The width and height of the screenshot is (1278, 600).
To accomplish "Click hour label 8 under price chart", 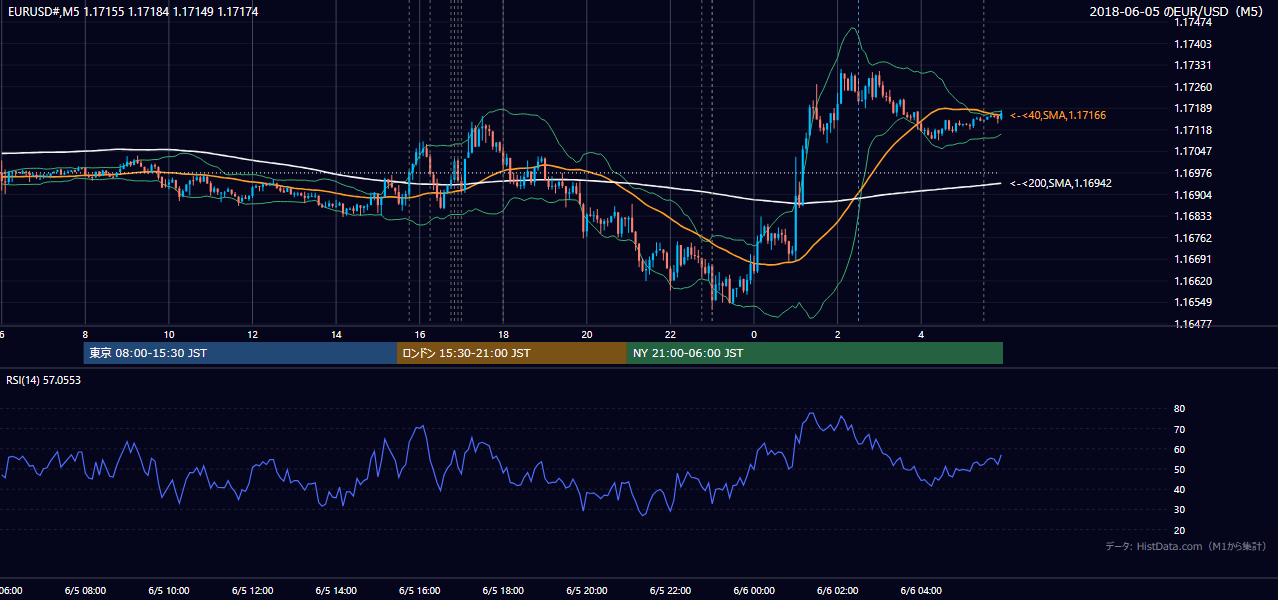I will pyautogui.click(x=85, y=334).
